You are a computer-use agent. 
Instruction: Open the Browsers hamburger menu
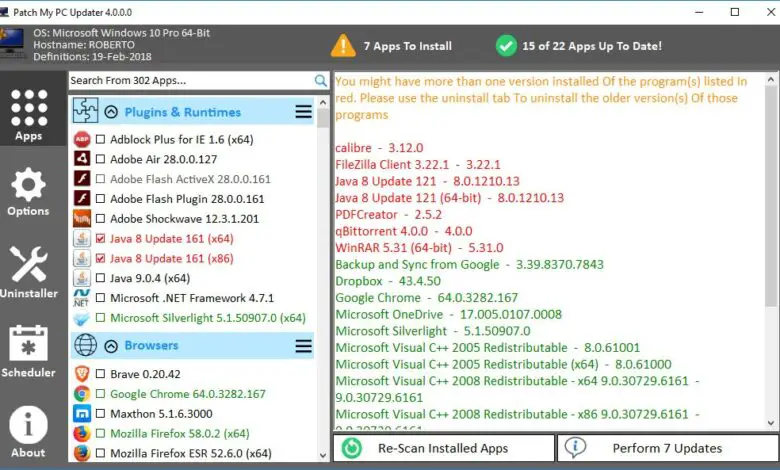[303, 346]
